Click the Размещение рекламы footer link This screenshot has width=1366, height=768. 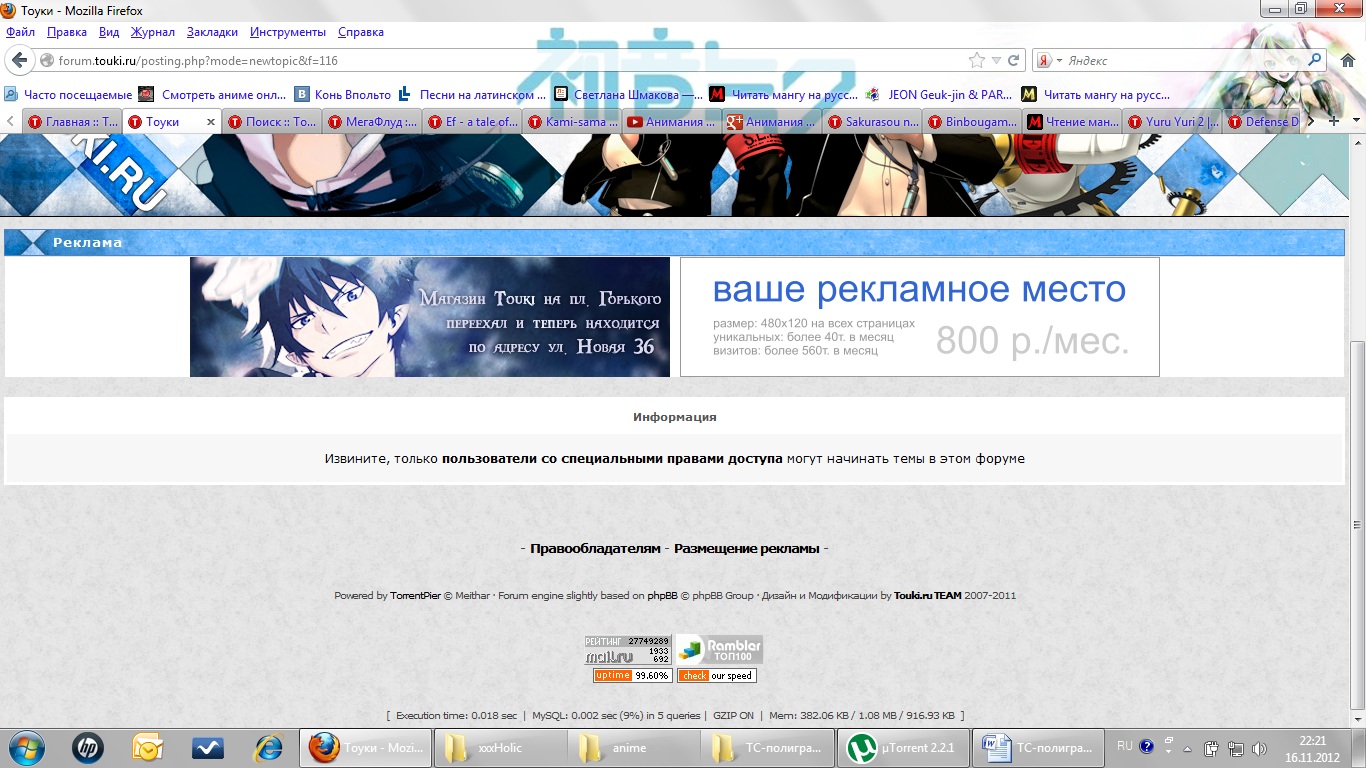point(746,548)
